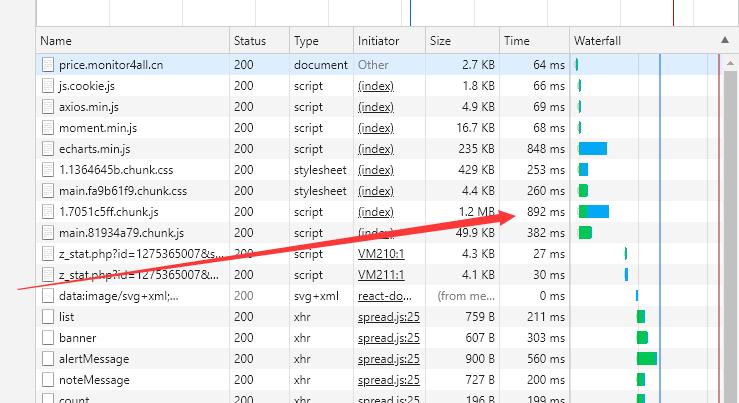Viewport: 739px width, 403px height.
Task: Click the alertMessage green waterfall bar
Action: [647, 359]
